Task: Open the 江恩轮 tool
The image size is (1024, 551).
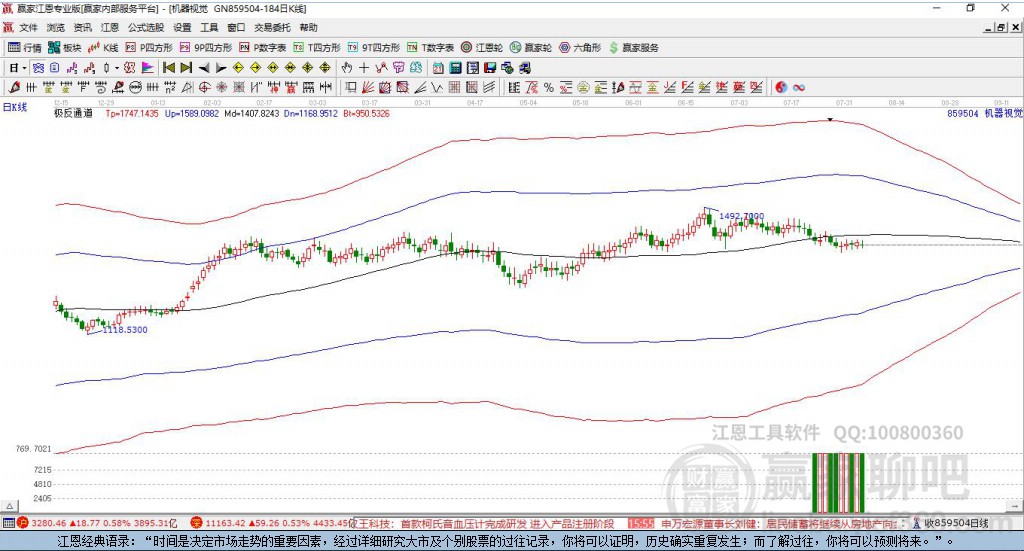Action: (482, 48)
